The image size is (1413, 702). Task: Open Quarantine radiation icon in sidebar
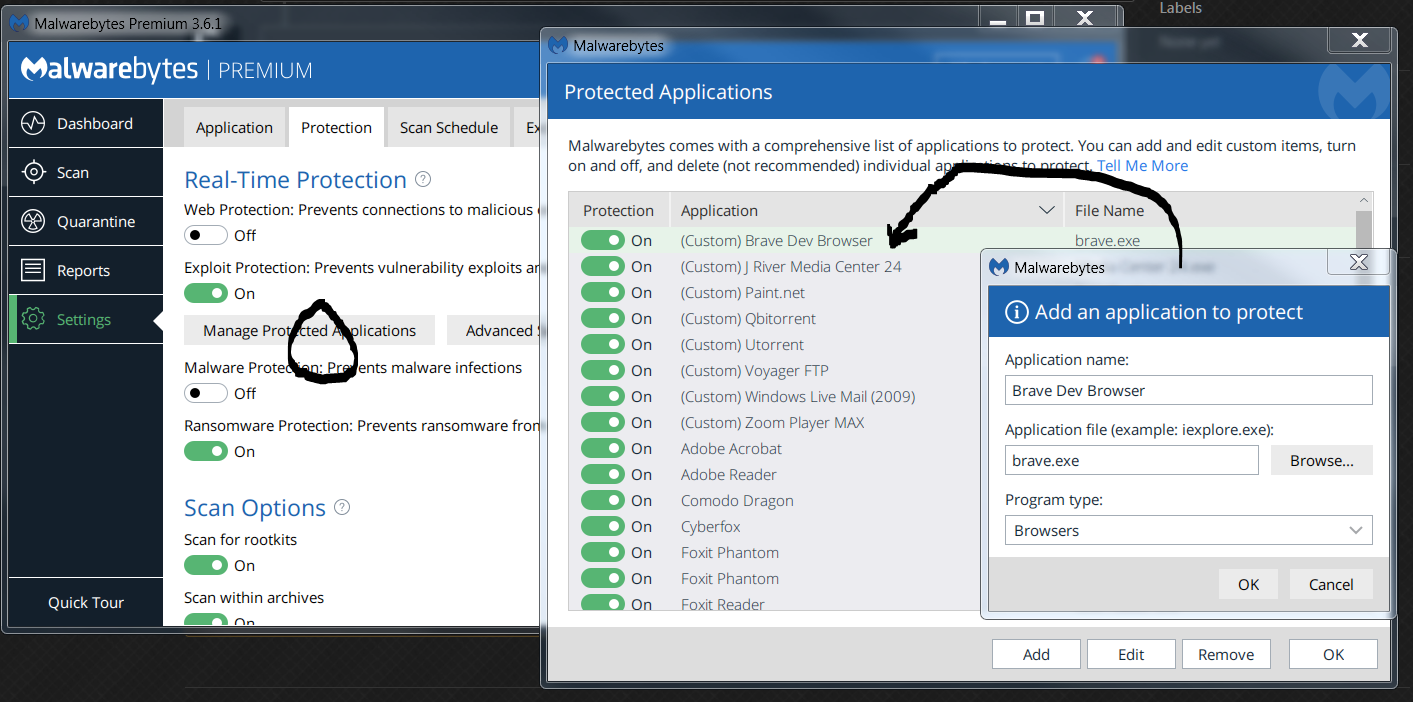tap(34, 221)
